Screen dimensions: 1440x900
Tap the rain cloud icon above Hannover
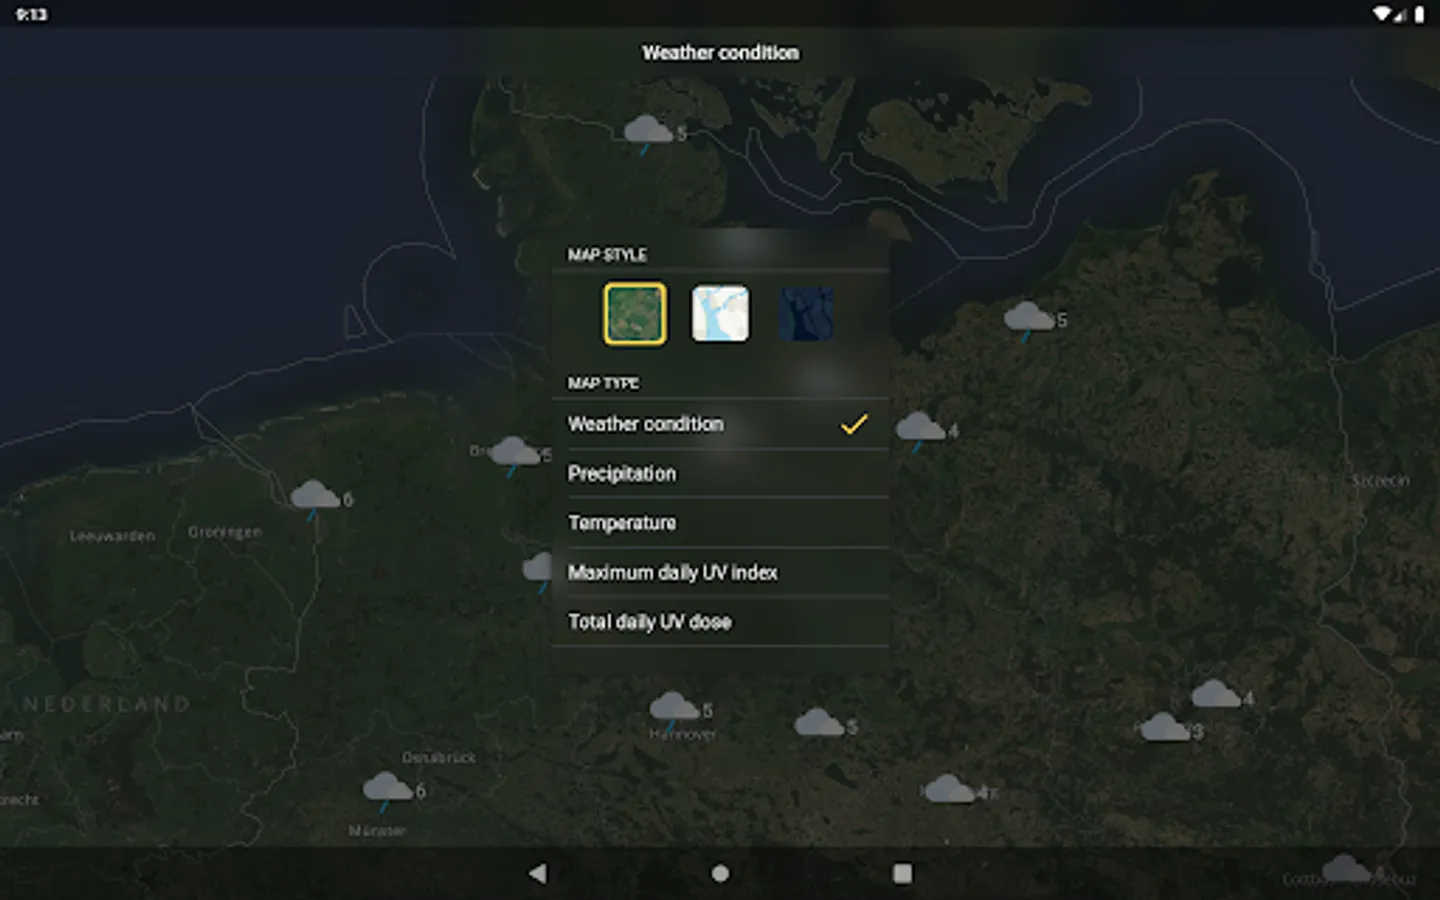click(674, 710)
